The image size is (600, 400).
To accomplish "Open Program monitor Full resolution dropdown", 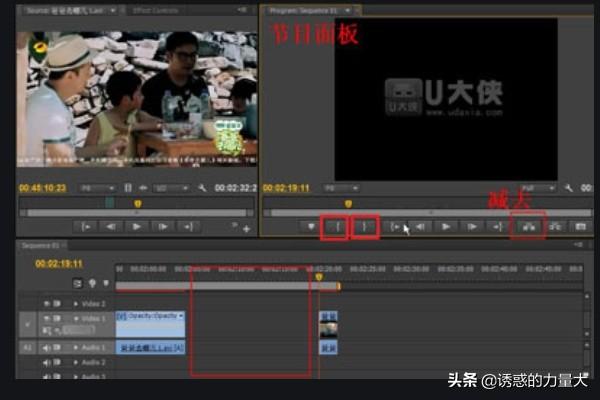I will pyautogui.click(x=538, y=188).
